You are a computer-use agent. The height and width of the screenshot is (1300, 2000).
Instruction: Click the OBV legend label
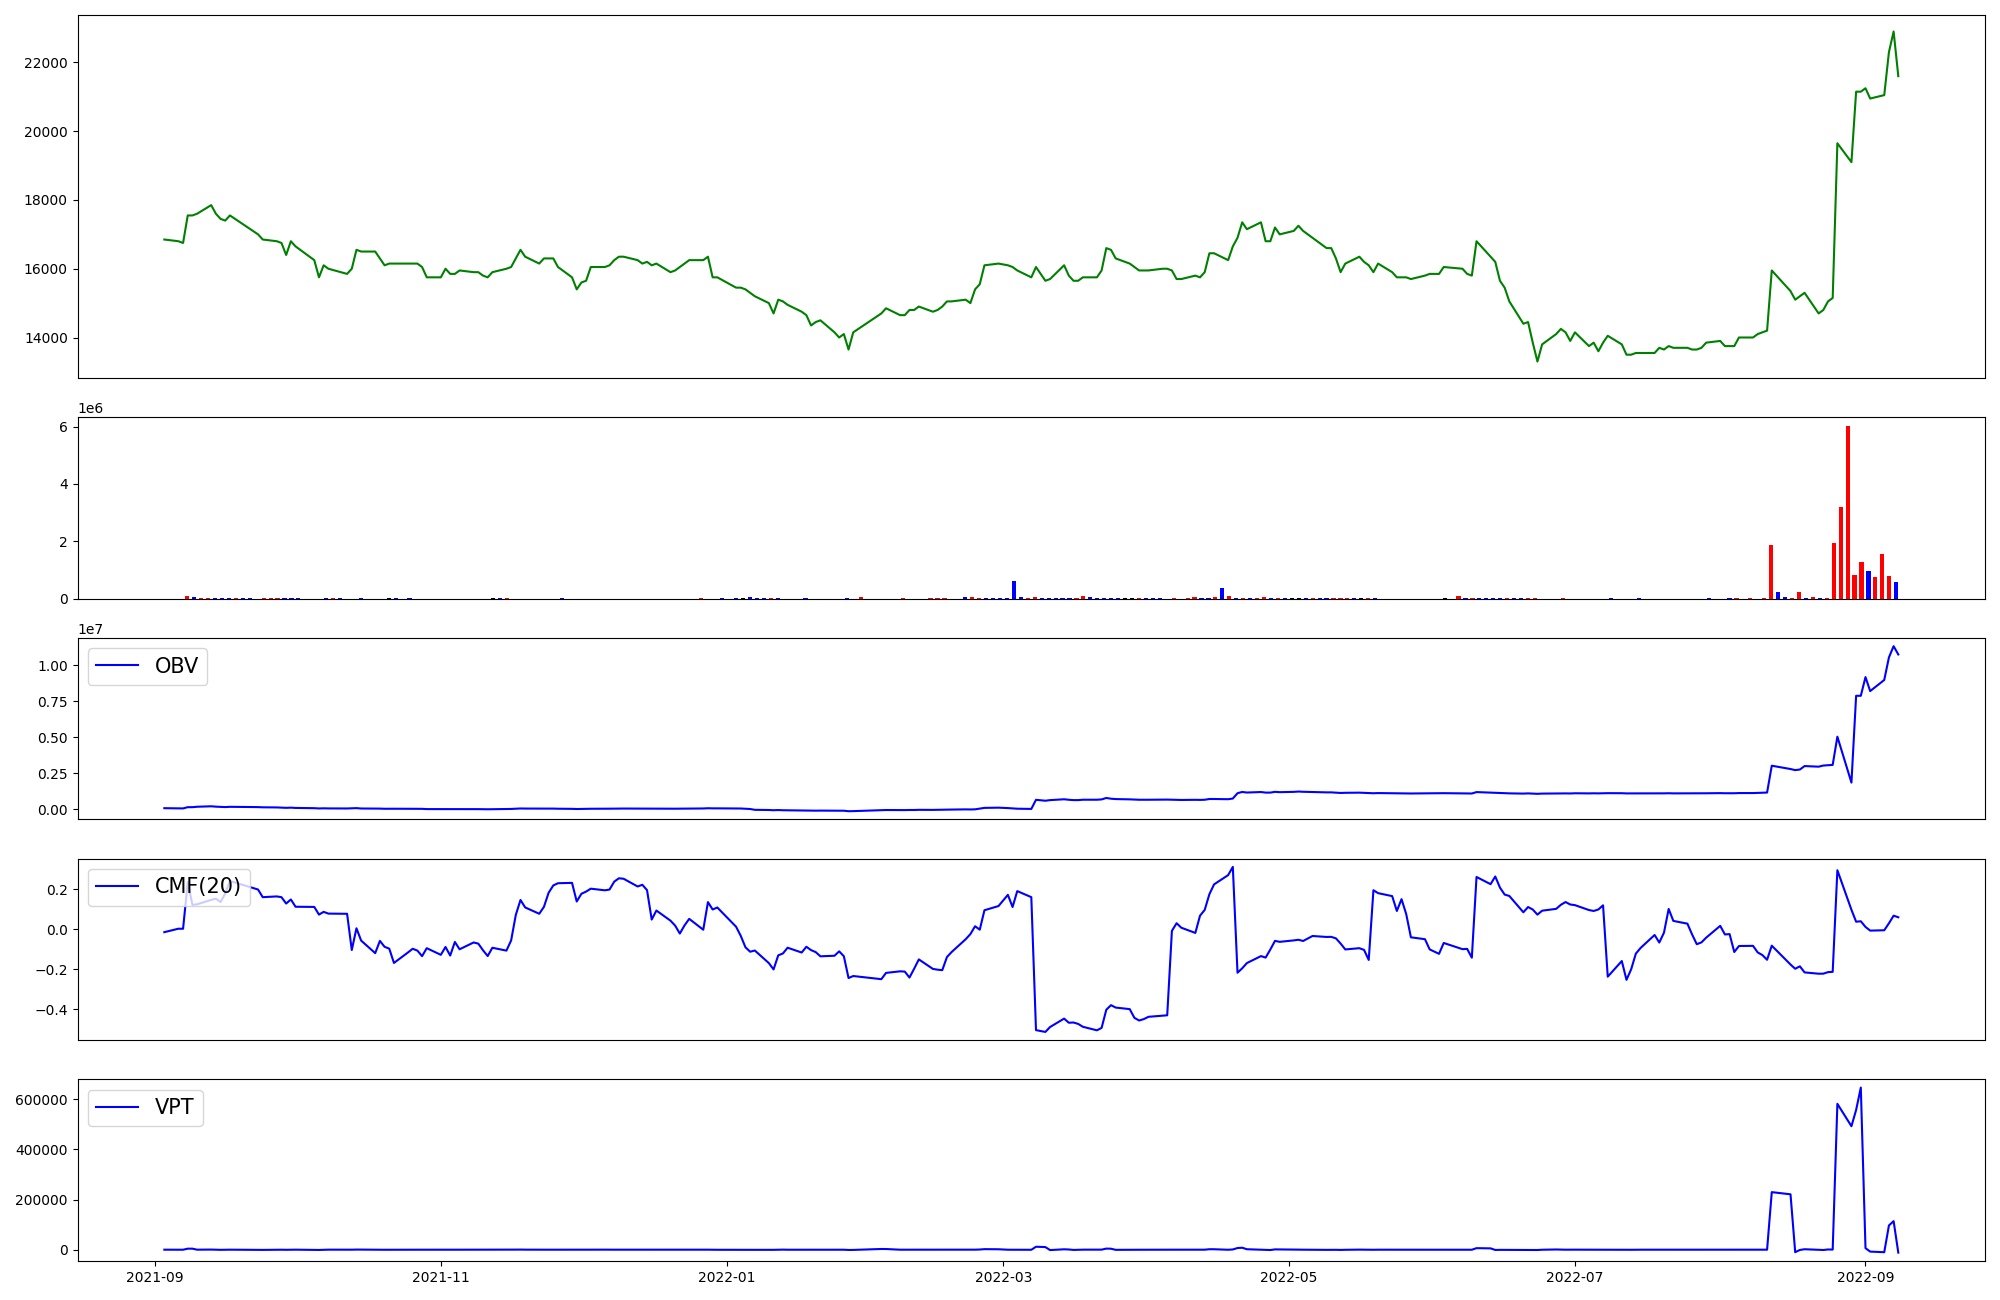point(176,666)
